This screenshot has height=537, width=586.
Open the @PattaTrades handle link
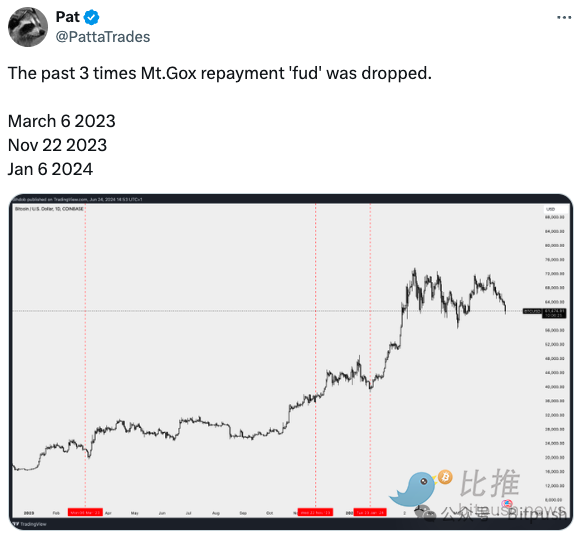coord(103,37)
